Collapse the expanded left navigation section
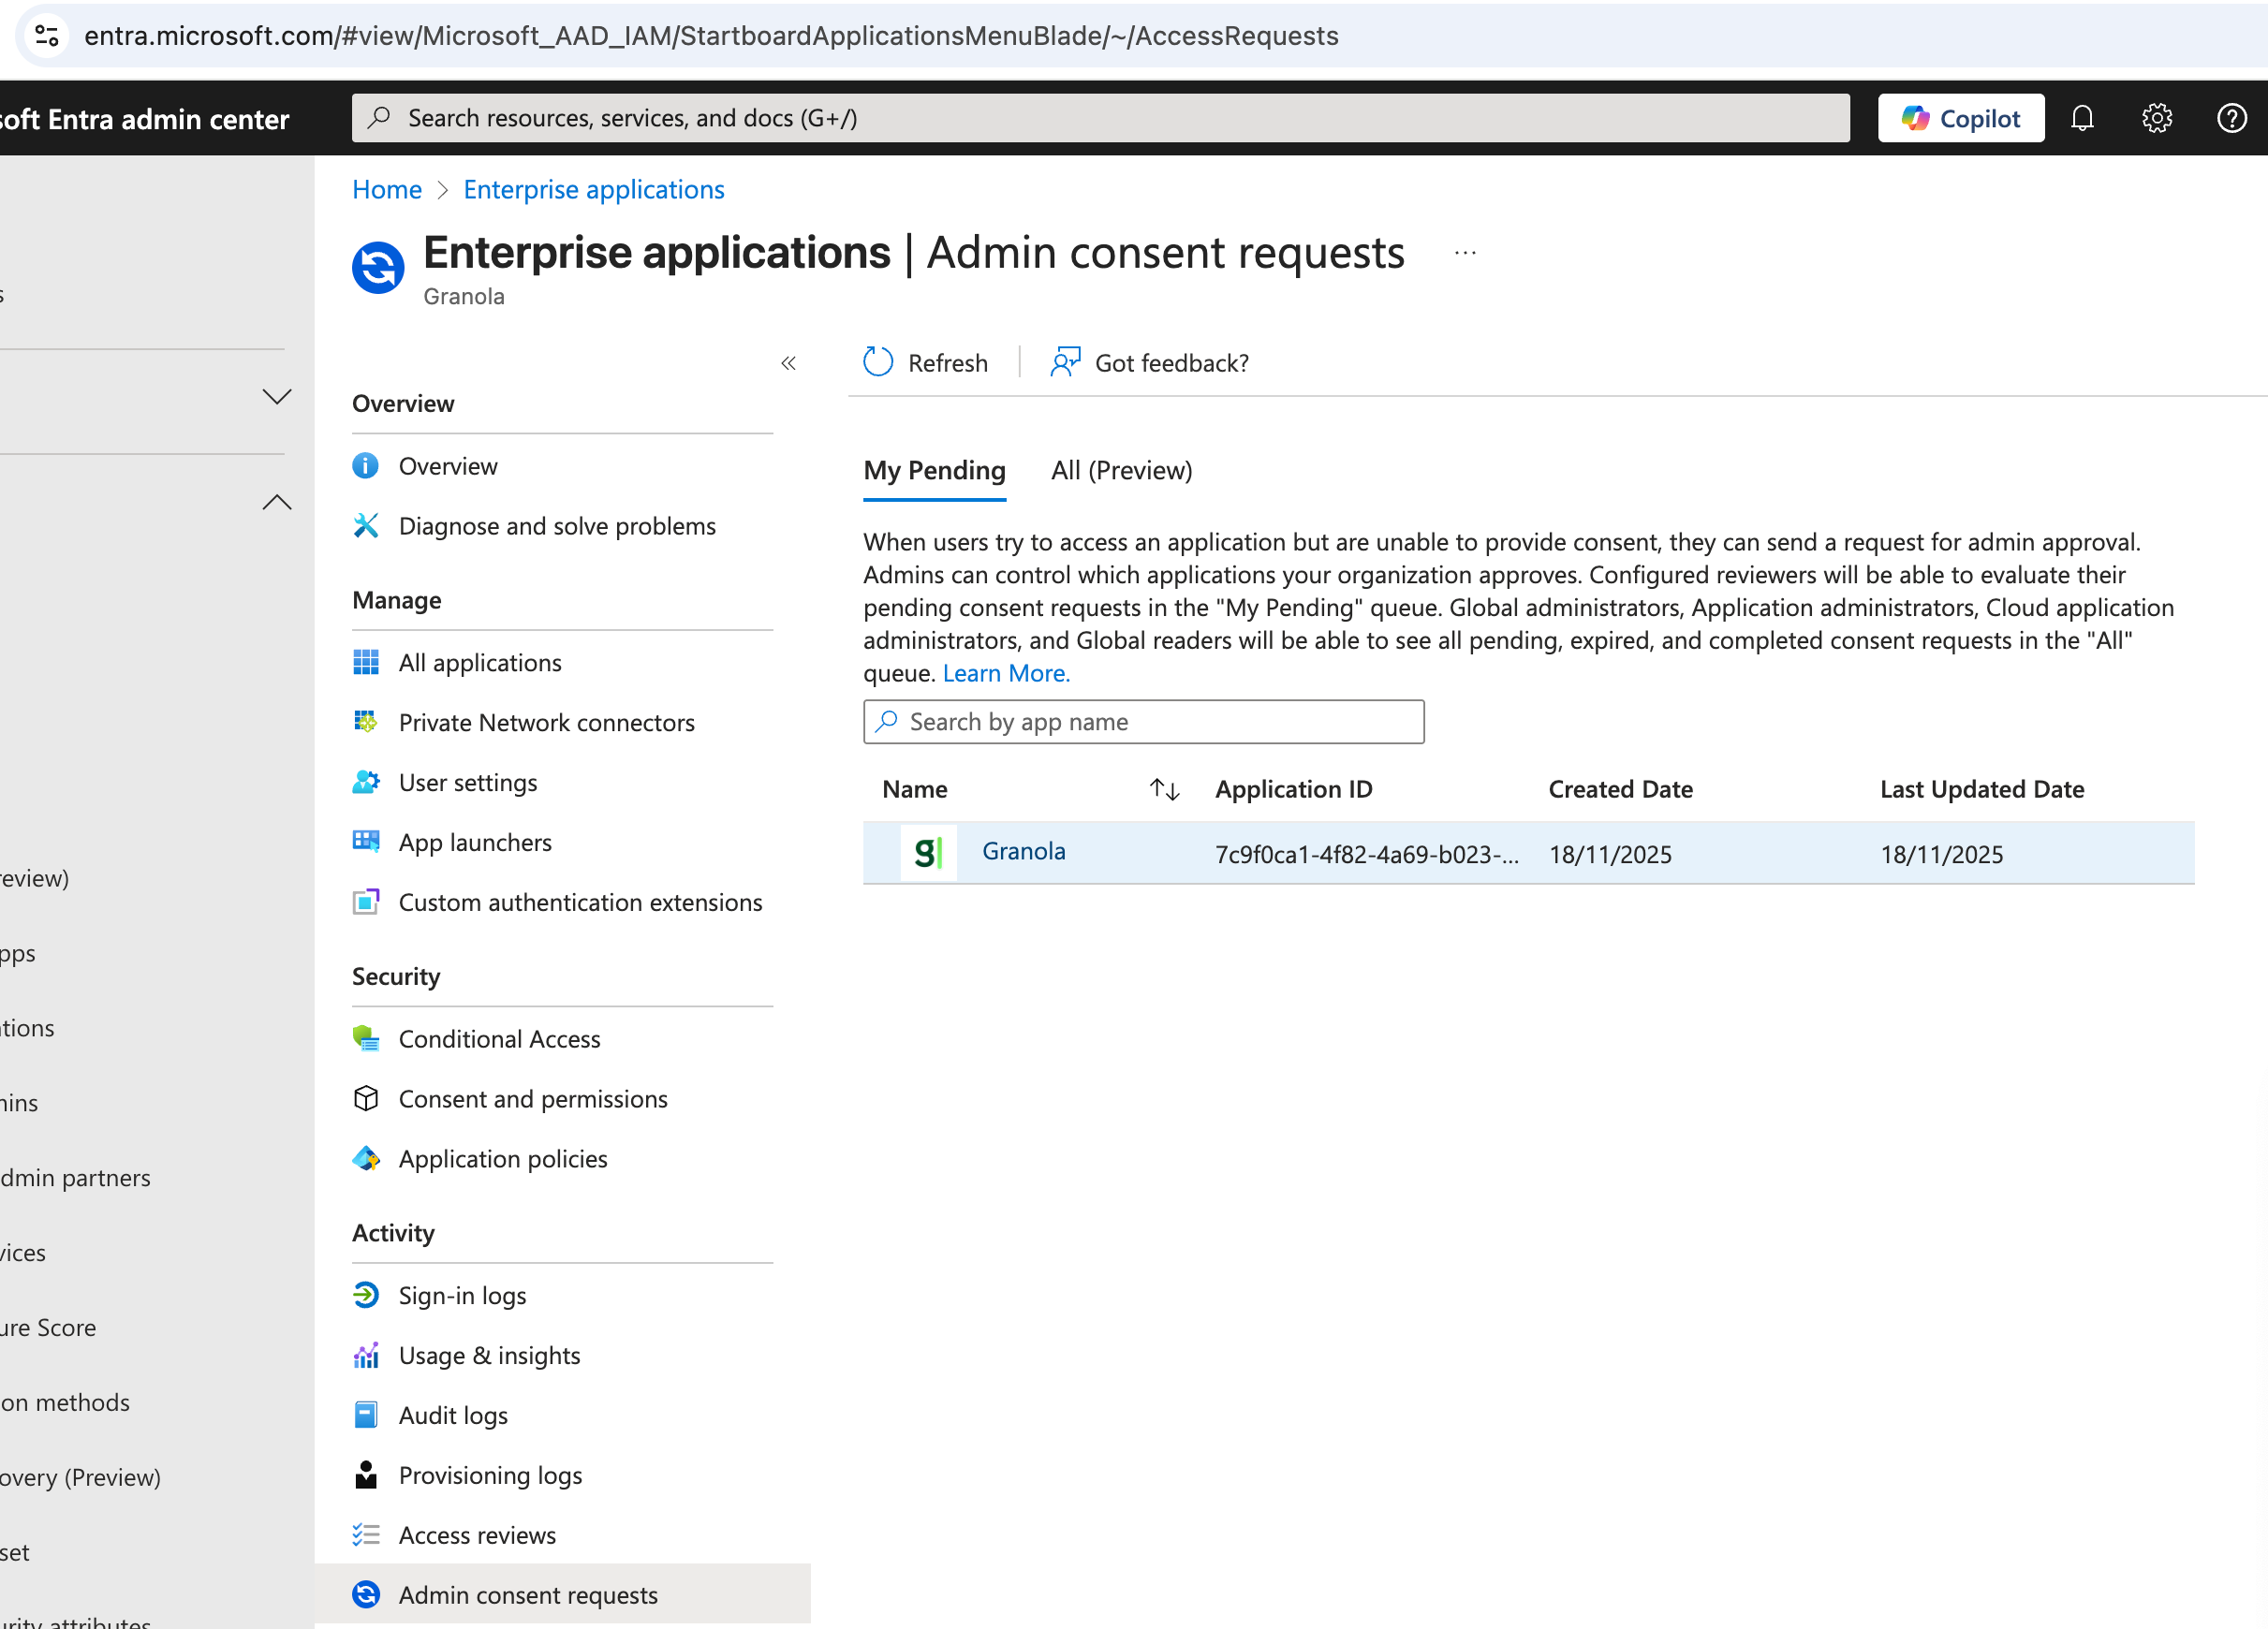Image resolution: width=2268 pixels, height=1629 pixels. (277, 502)
